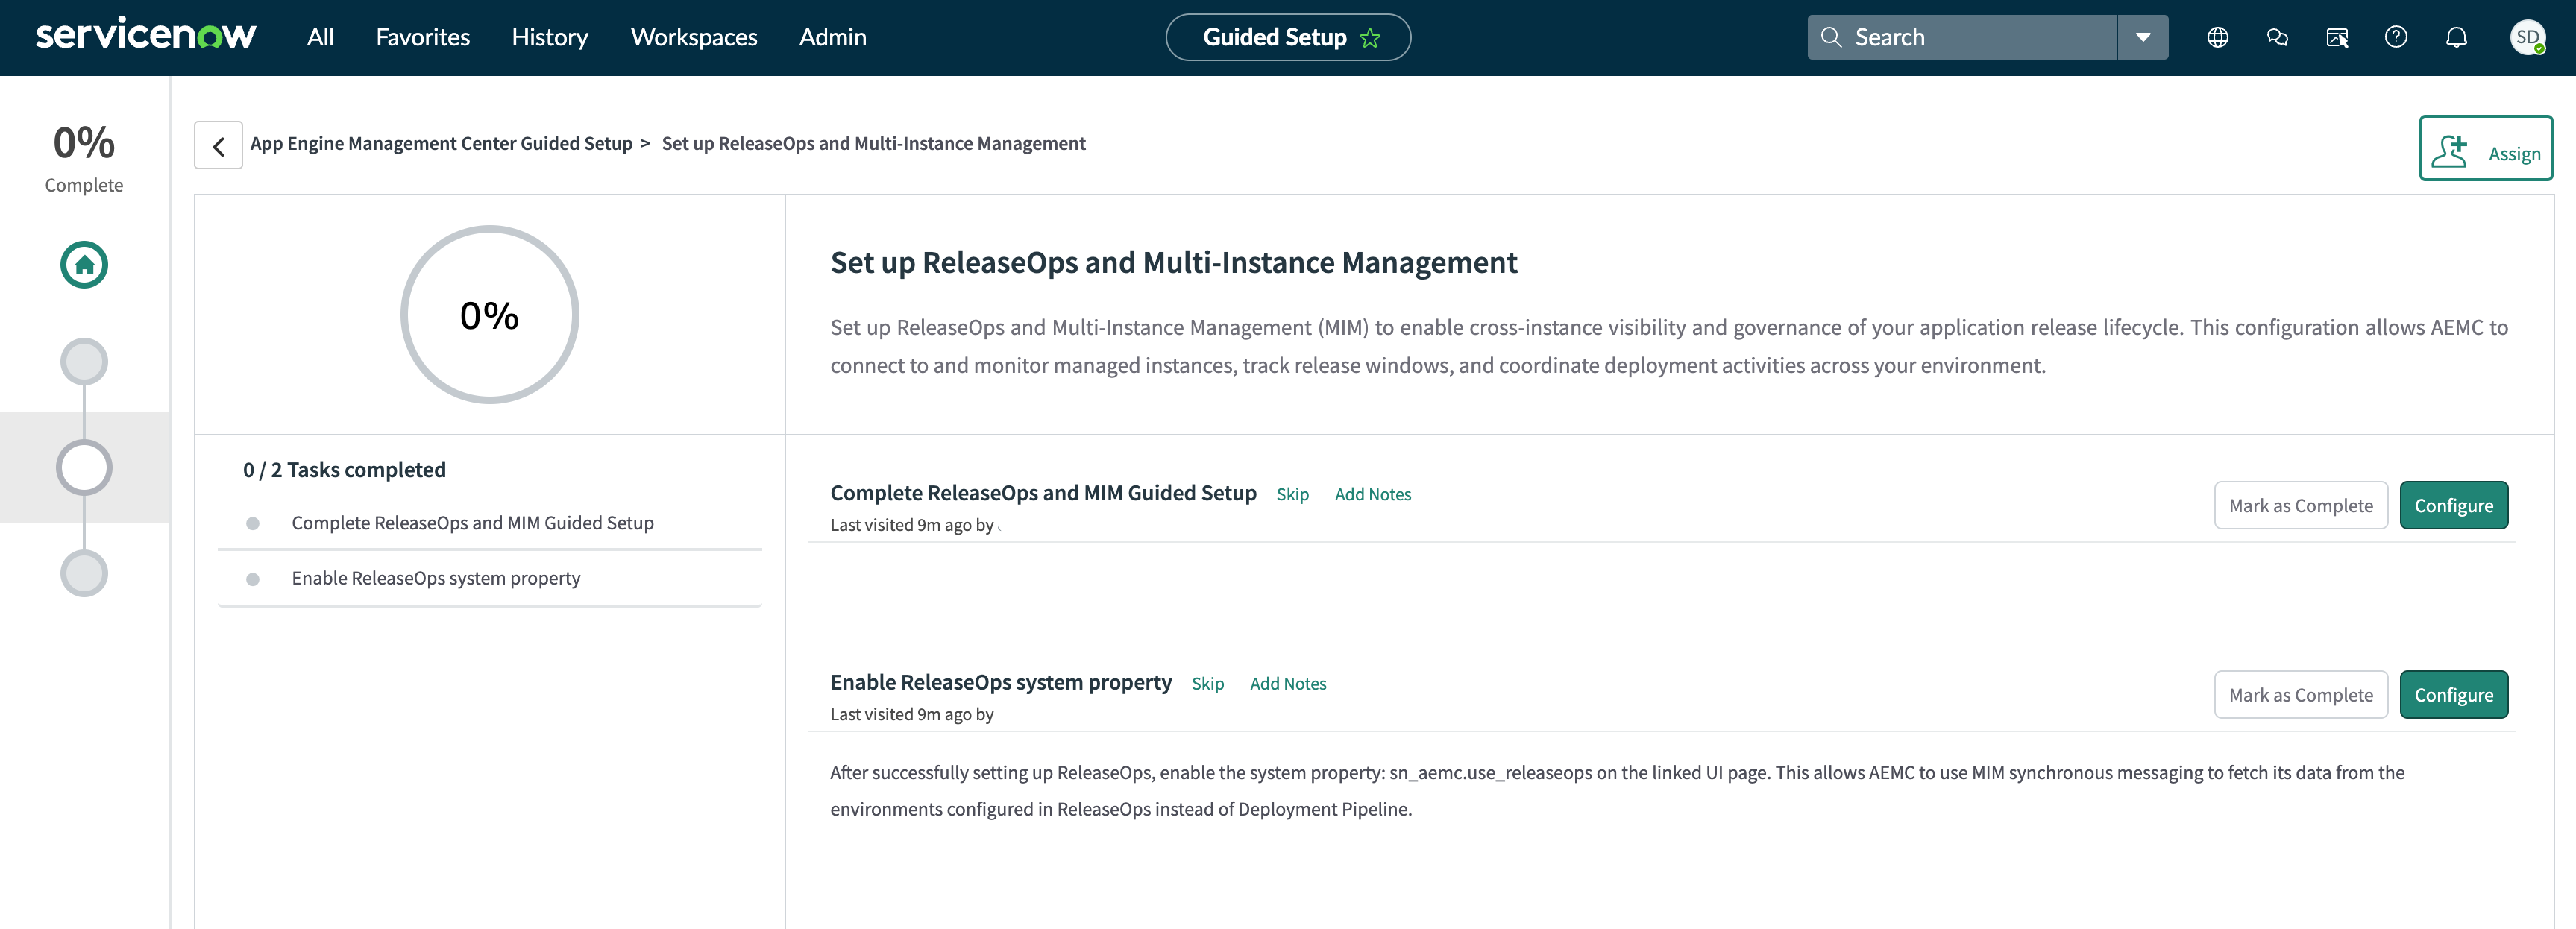Click the Complete ReleaseOps and MIM Guided Setup heading
Viewport: 2576px width, 929px height.
point(1043,493)
